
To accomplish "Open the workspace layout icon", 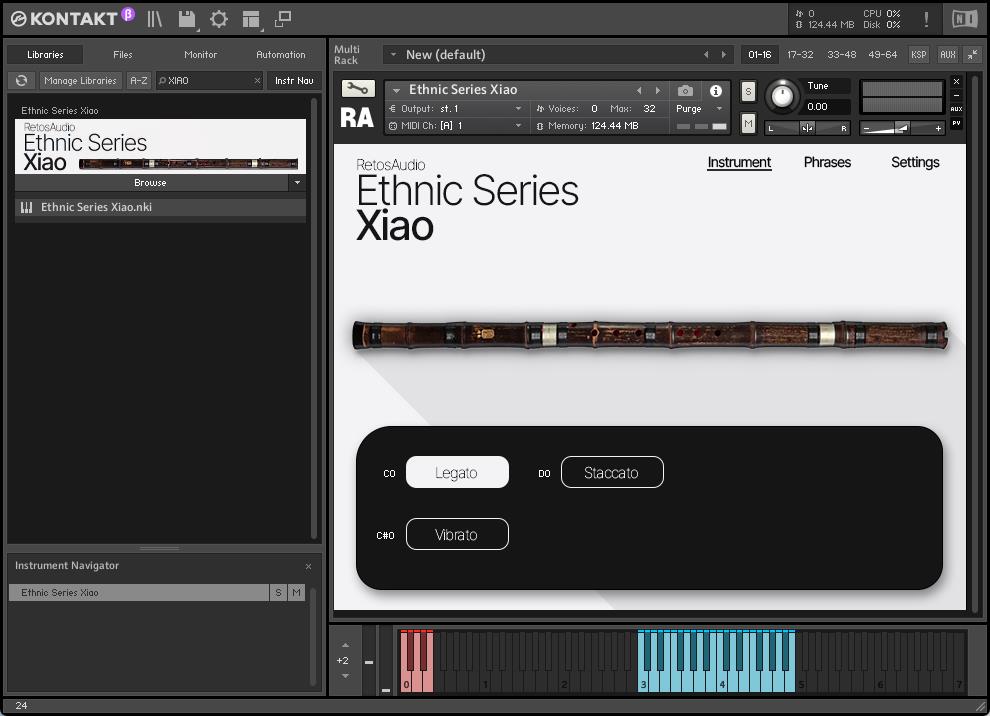I will 251,19.
